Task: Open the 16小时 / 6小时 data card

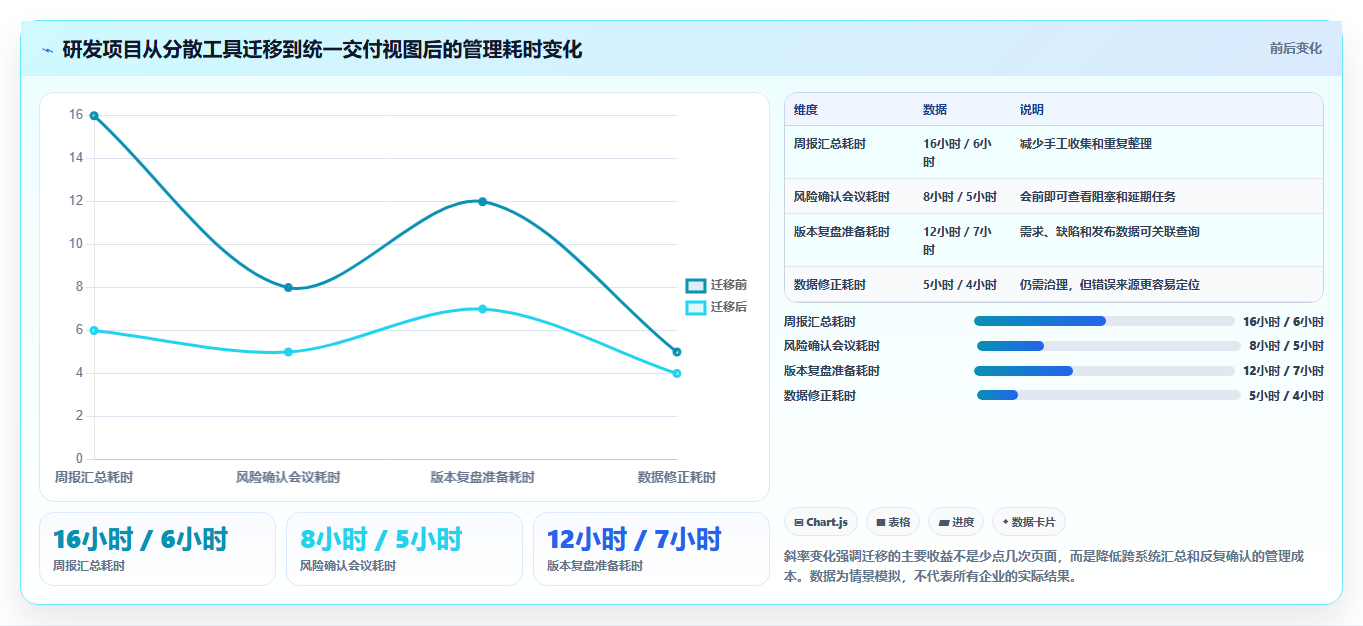Action: click(x=157, y=549)
